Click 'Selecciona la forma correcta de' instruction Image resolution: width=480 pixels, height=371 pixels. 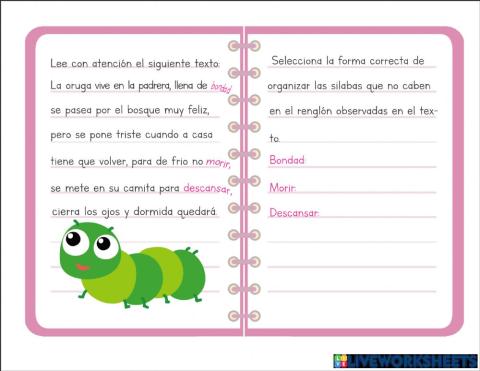348,61
